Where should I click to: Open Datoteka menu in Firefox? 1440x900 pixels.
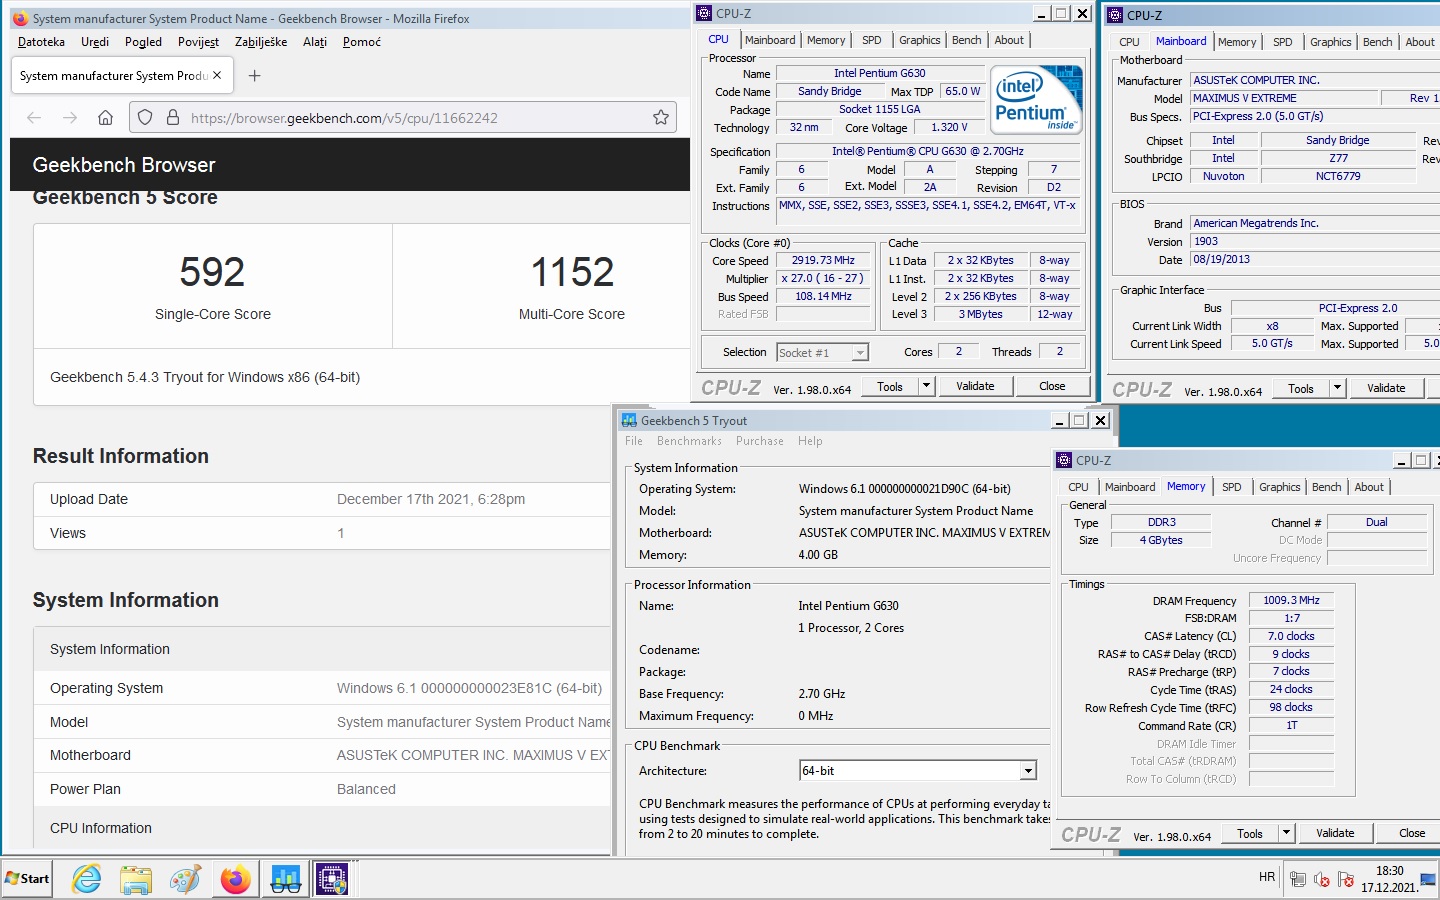pyautogui.click(x=42, y=42)
